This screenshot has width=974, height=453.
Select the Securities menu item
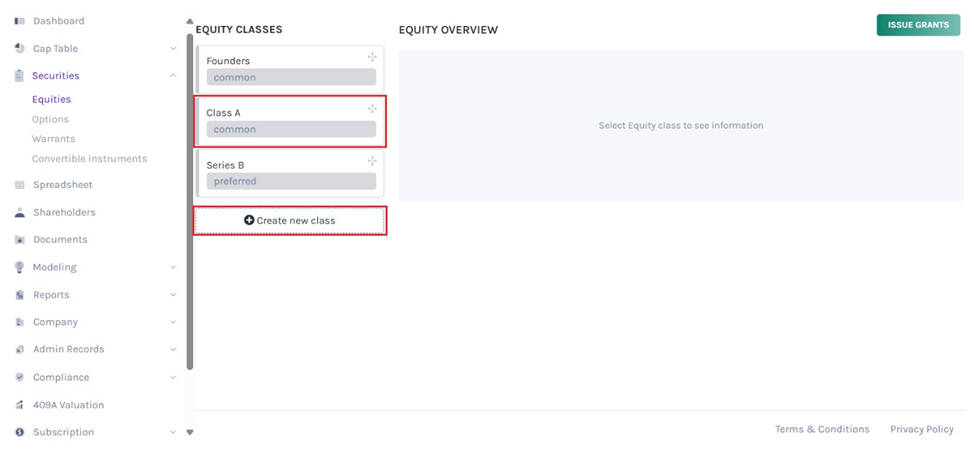(56, 76)
